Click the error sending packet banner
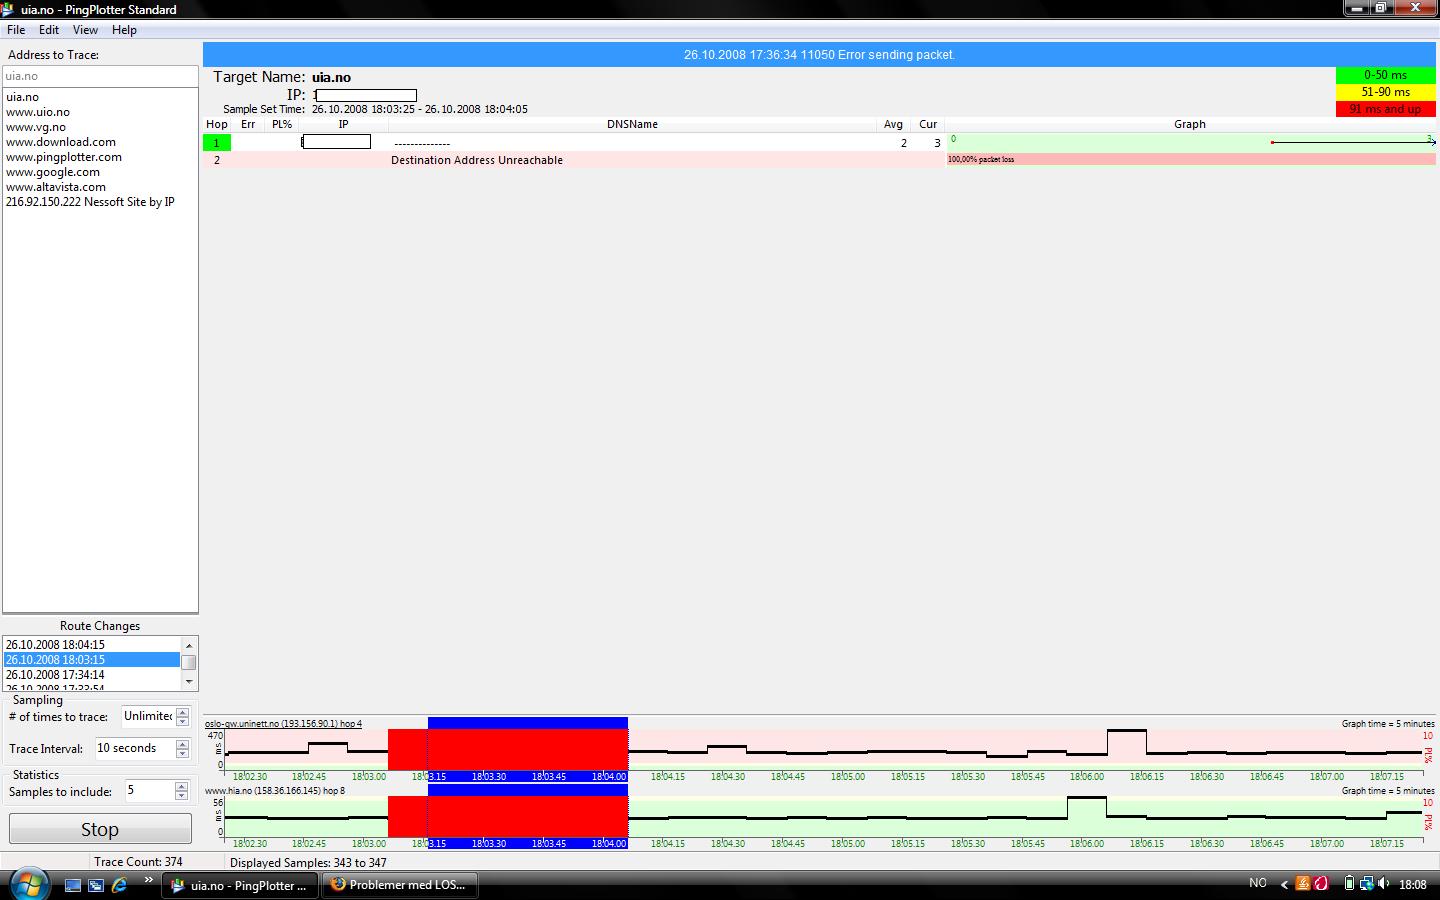Image resolution: width=1440 pixels, height=900 pixels. coord(818,55)
